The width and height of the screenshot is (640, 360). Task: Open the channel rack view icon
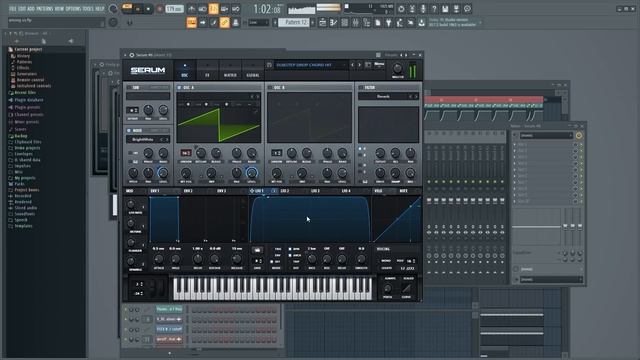(x=344, y=23)
